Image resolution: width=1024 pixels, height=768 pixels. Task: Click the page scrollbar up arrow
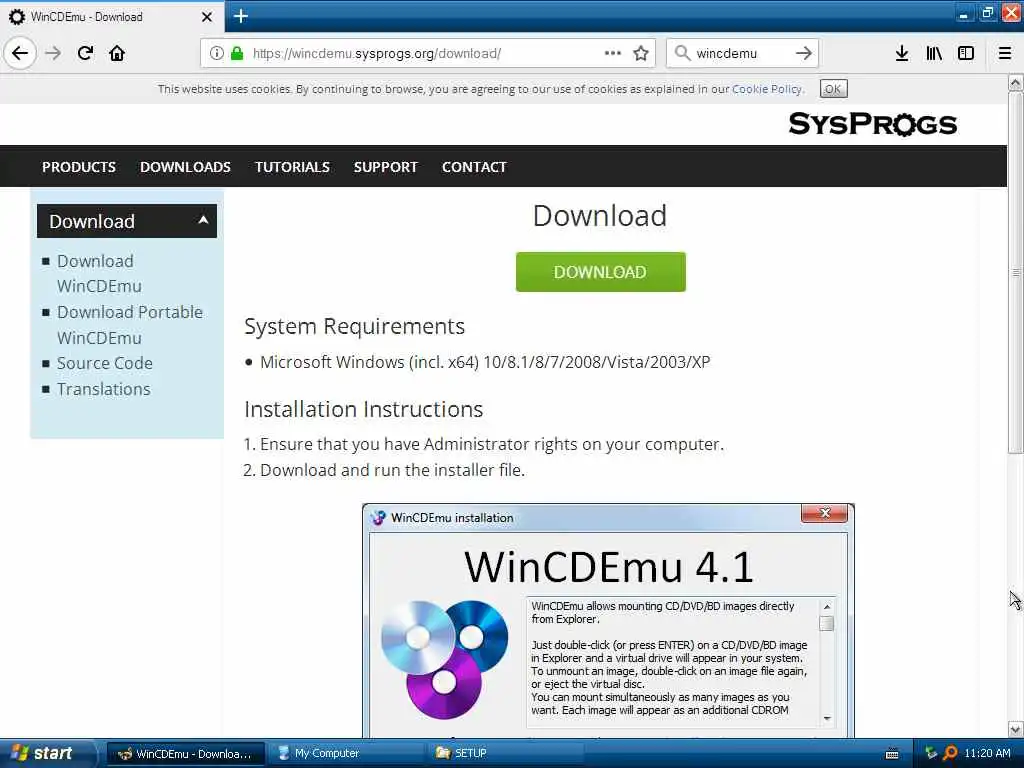coord(1015,83)
